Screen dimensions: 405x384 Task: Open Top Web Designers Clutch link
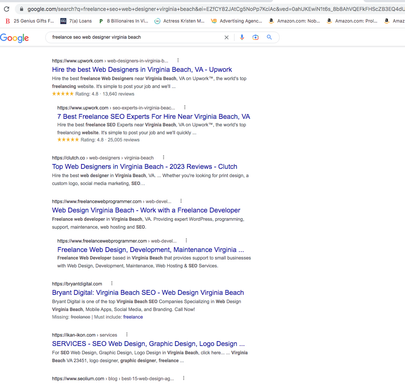[x=145, y=167]
